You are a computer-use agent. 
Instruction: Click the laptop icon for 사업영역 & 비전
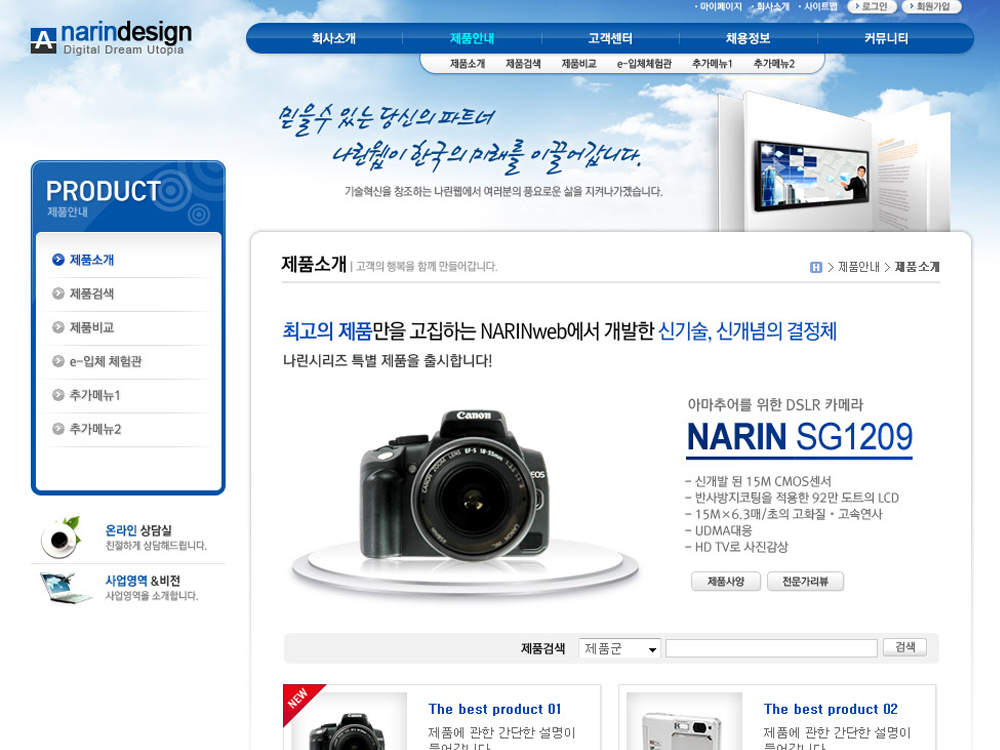click(x=66, y=587)
